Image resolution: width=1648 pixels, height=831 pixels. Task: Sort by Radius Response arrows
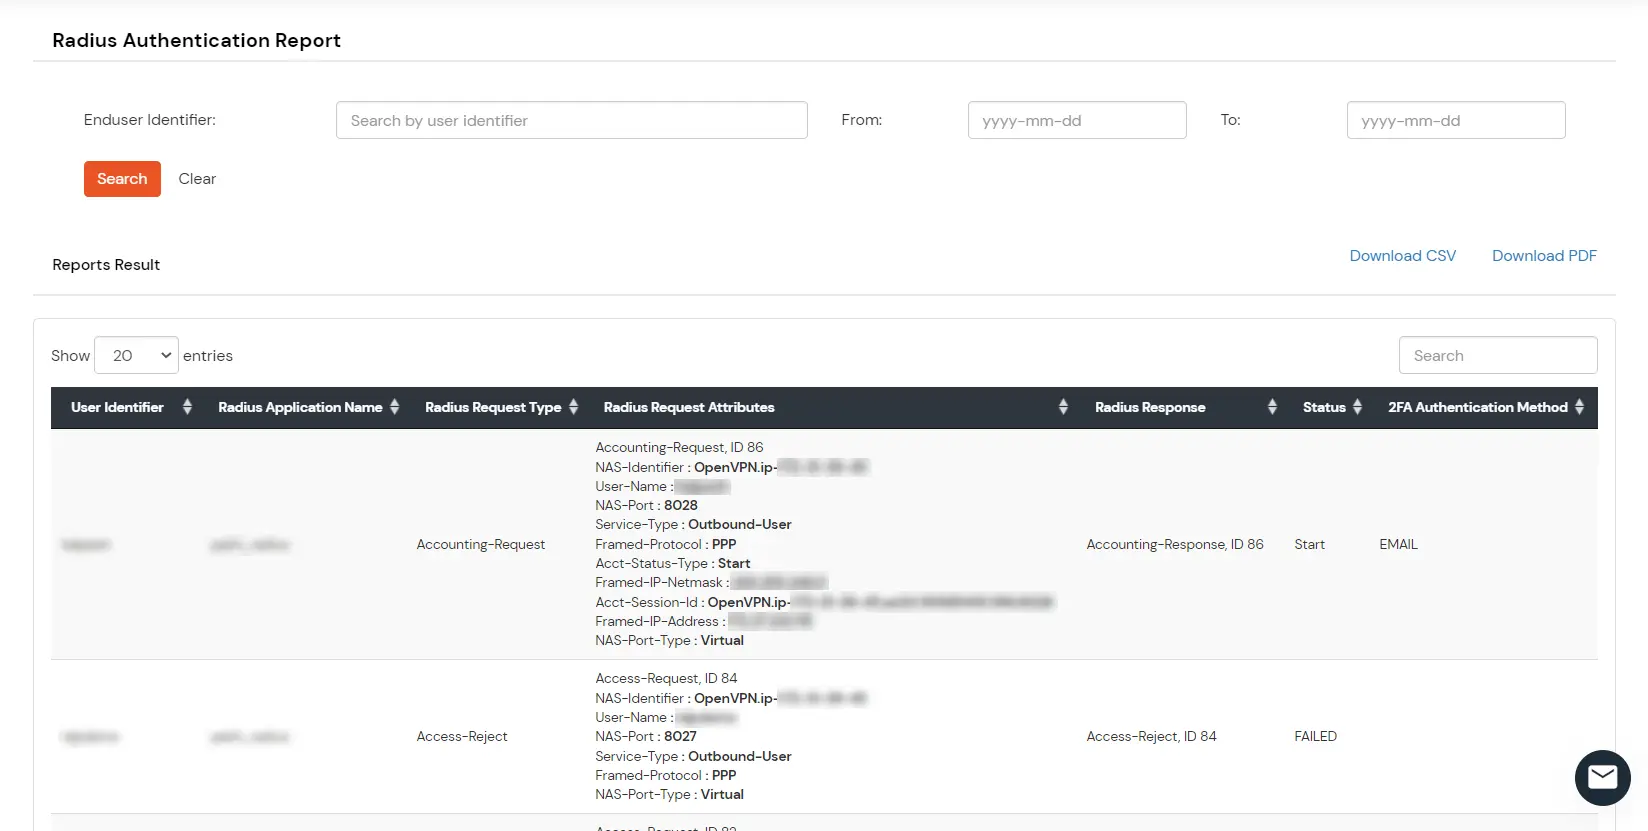[x=1272, y=407]
